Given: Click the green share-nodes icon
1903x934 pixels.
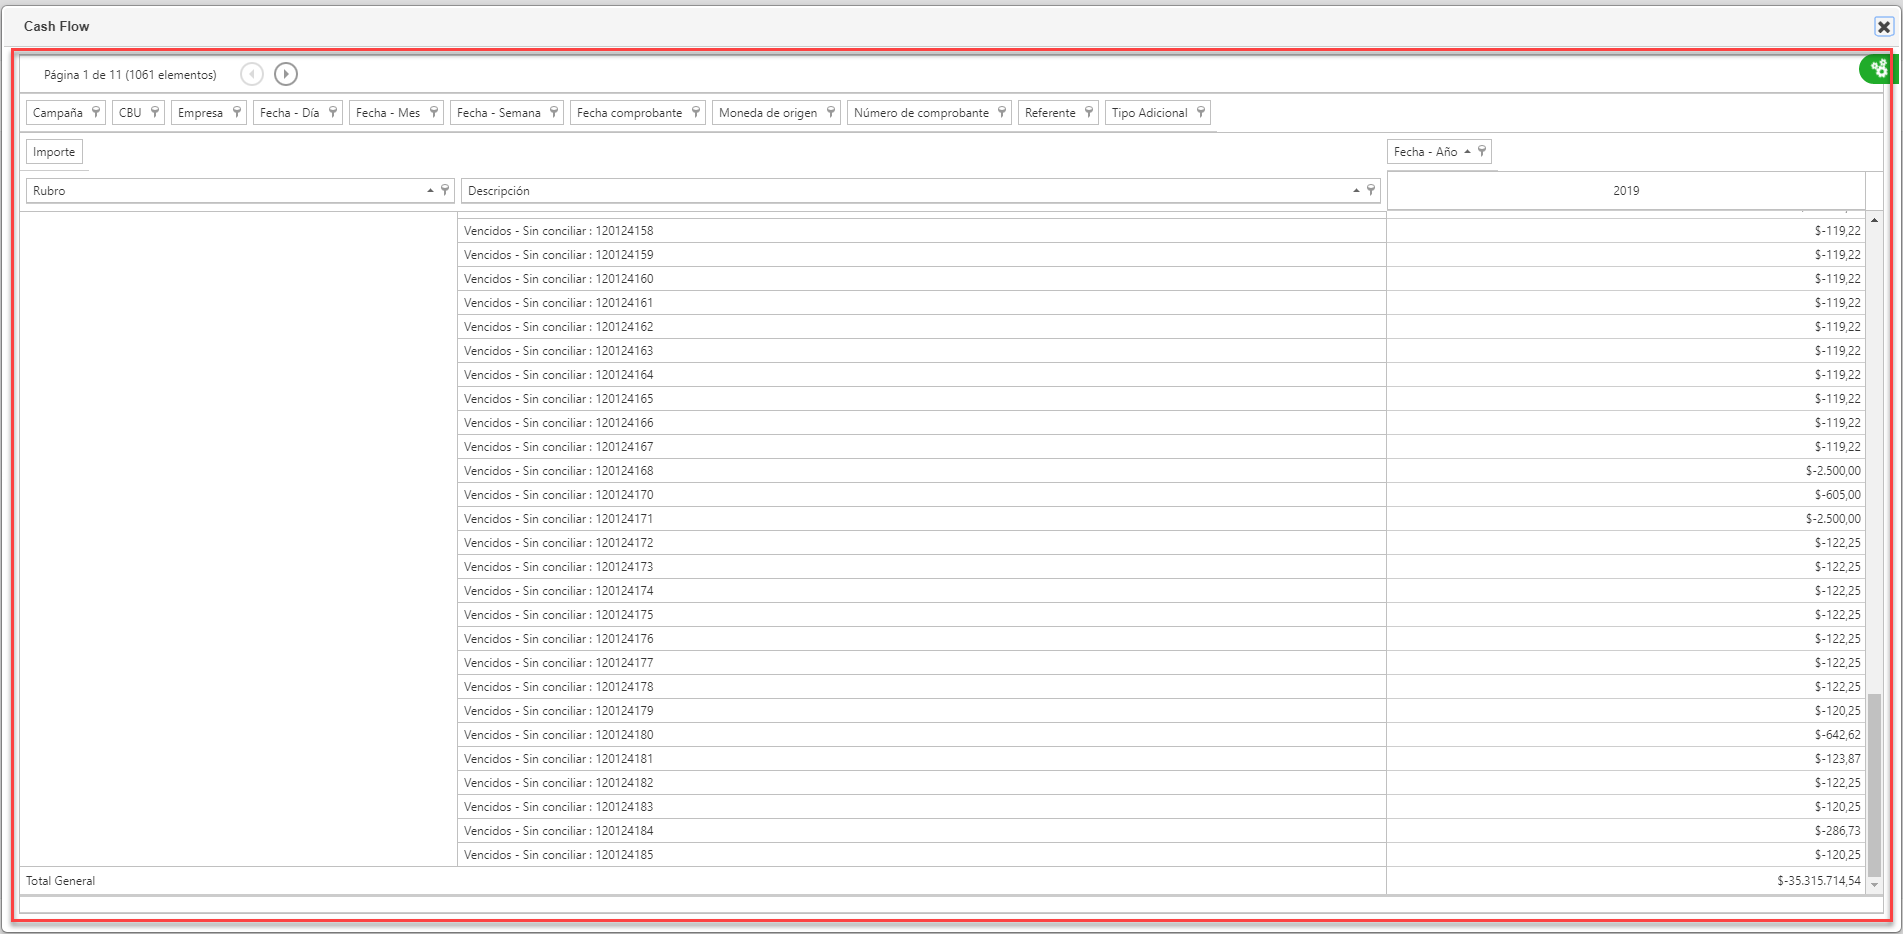Looking at the screenshot, I should [x=1879, y=69].
